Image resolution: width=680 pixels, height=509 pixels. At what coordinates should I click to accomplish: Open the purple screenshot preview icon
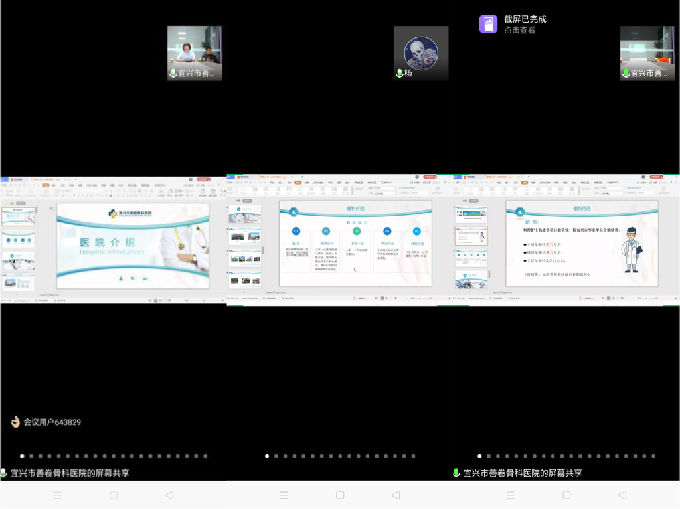point(488,24)
